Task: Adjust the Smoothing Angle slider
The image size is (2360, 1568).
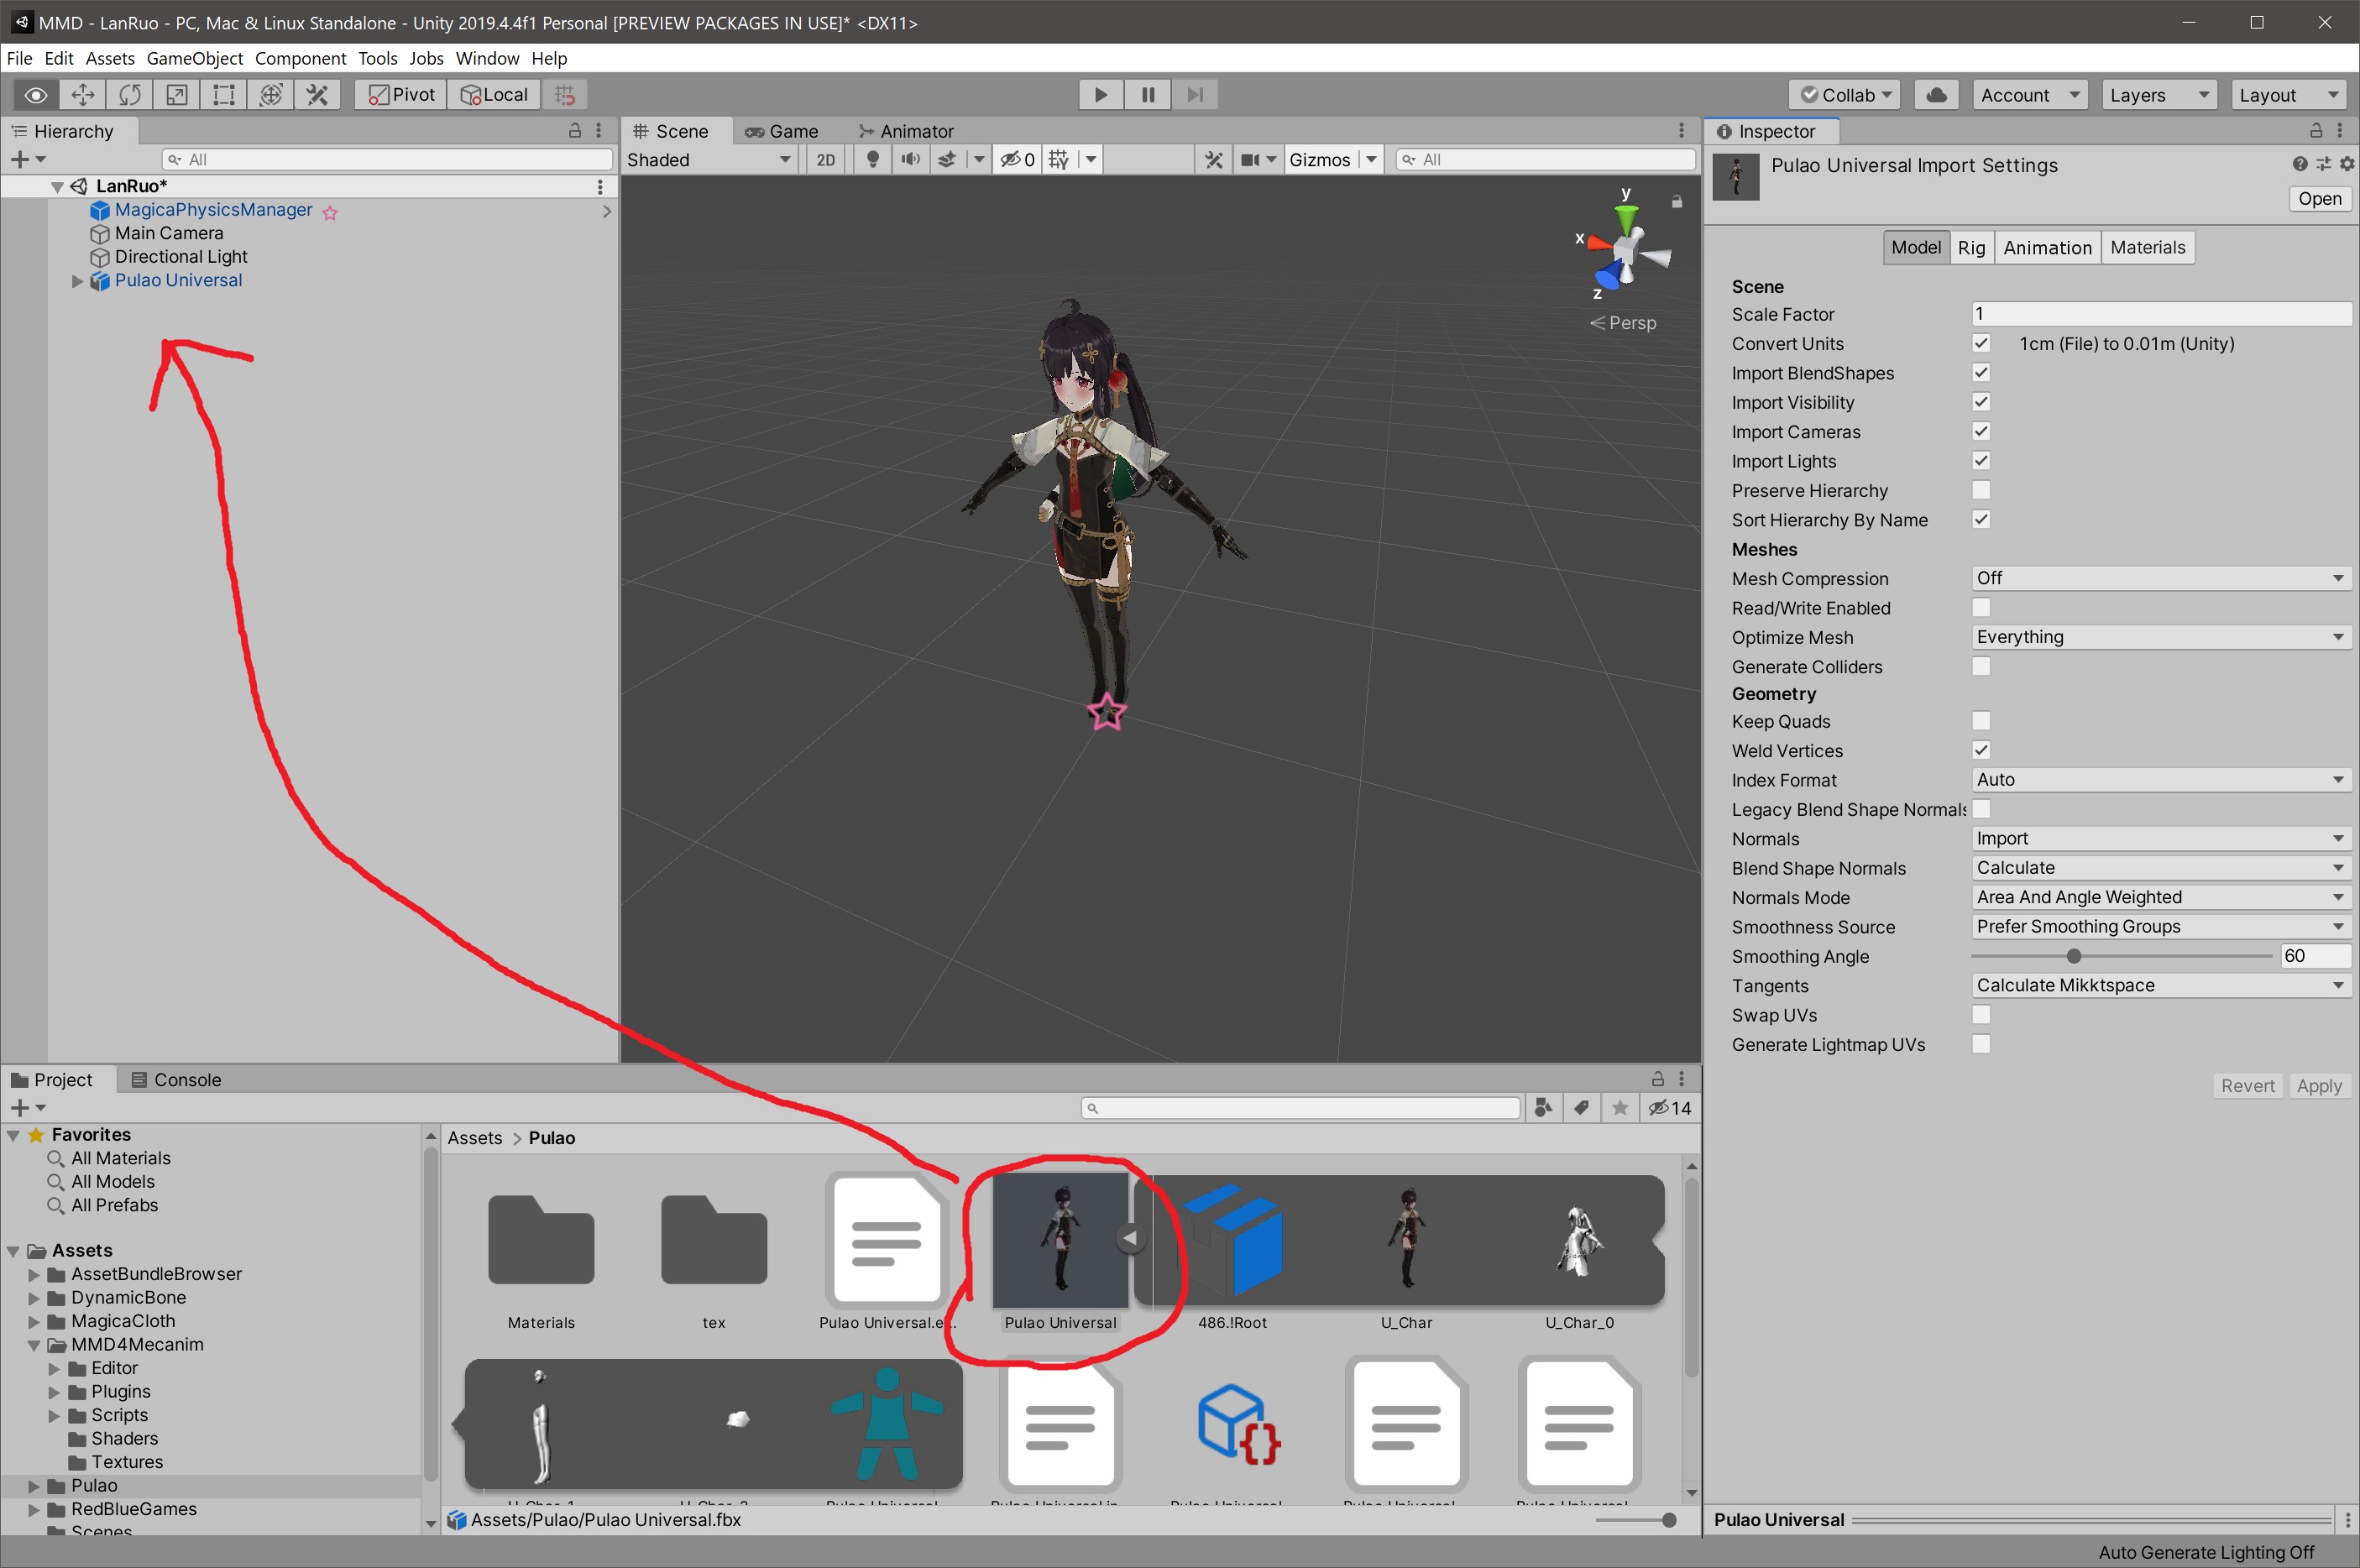Action: click(x=2073, y=956)
